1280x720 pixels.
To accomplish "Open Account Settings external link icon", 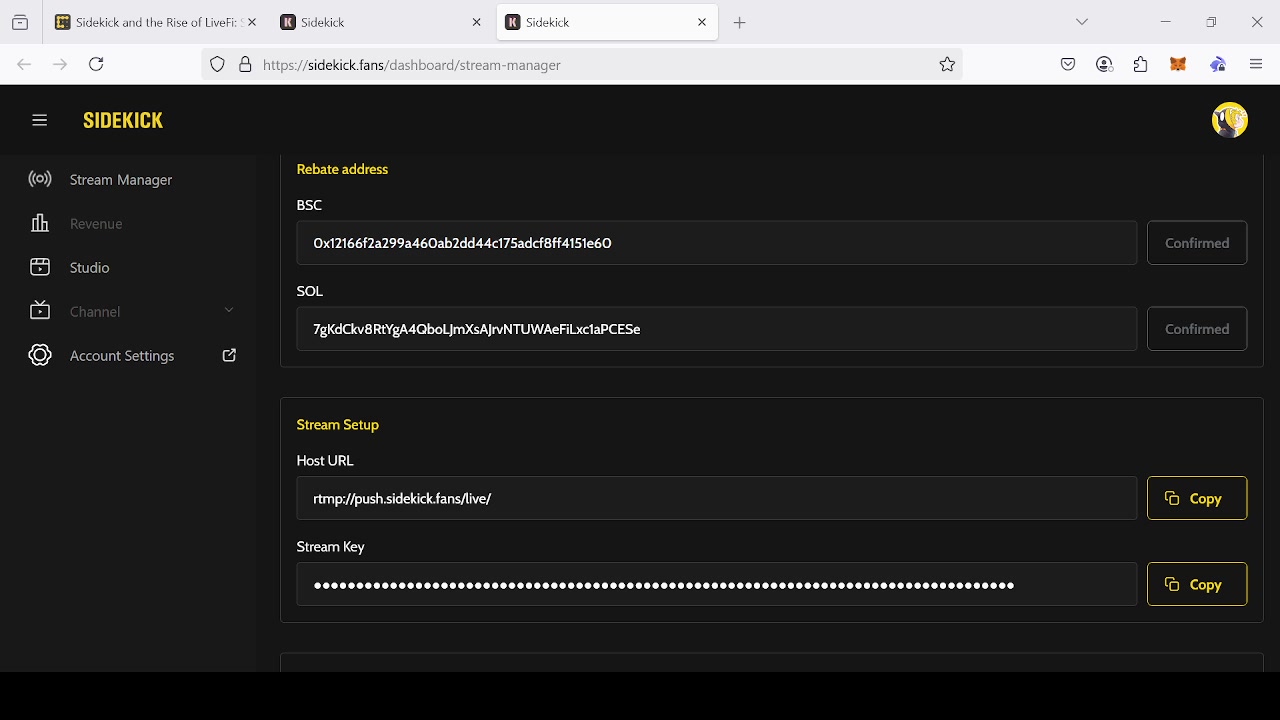I will [x=229, y=355].
